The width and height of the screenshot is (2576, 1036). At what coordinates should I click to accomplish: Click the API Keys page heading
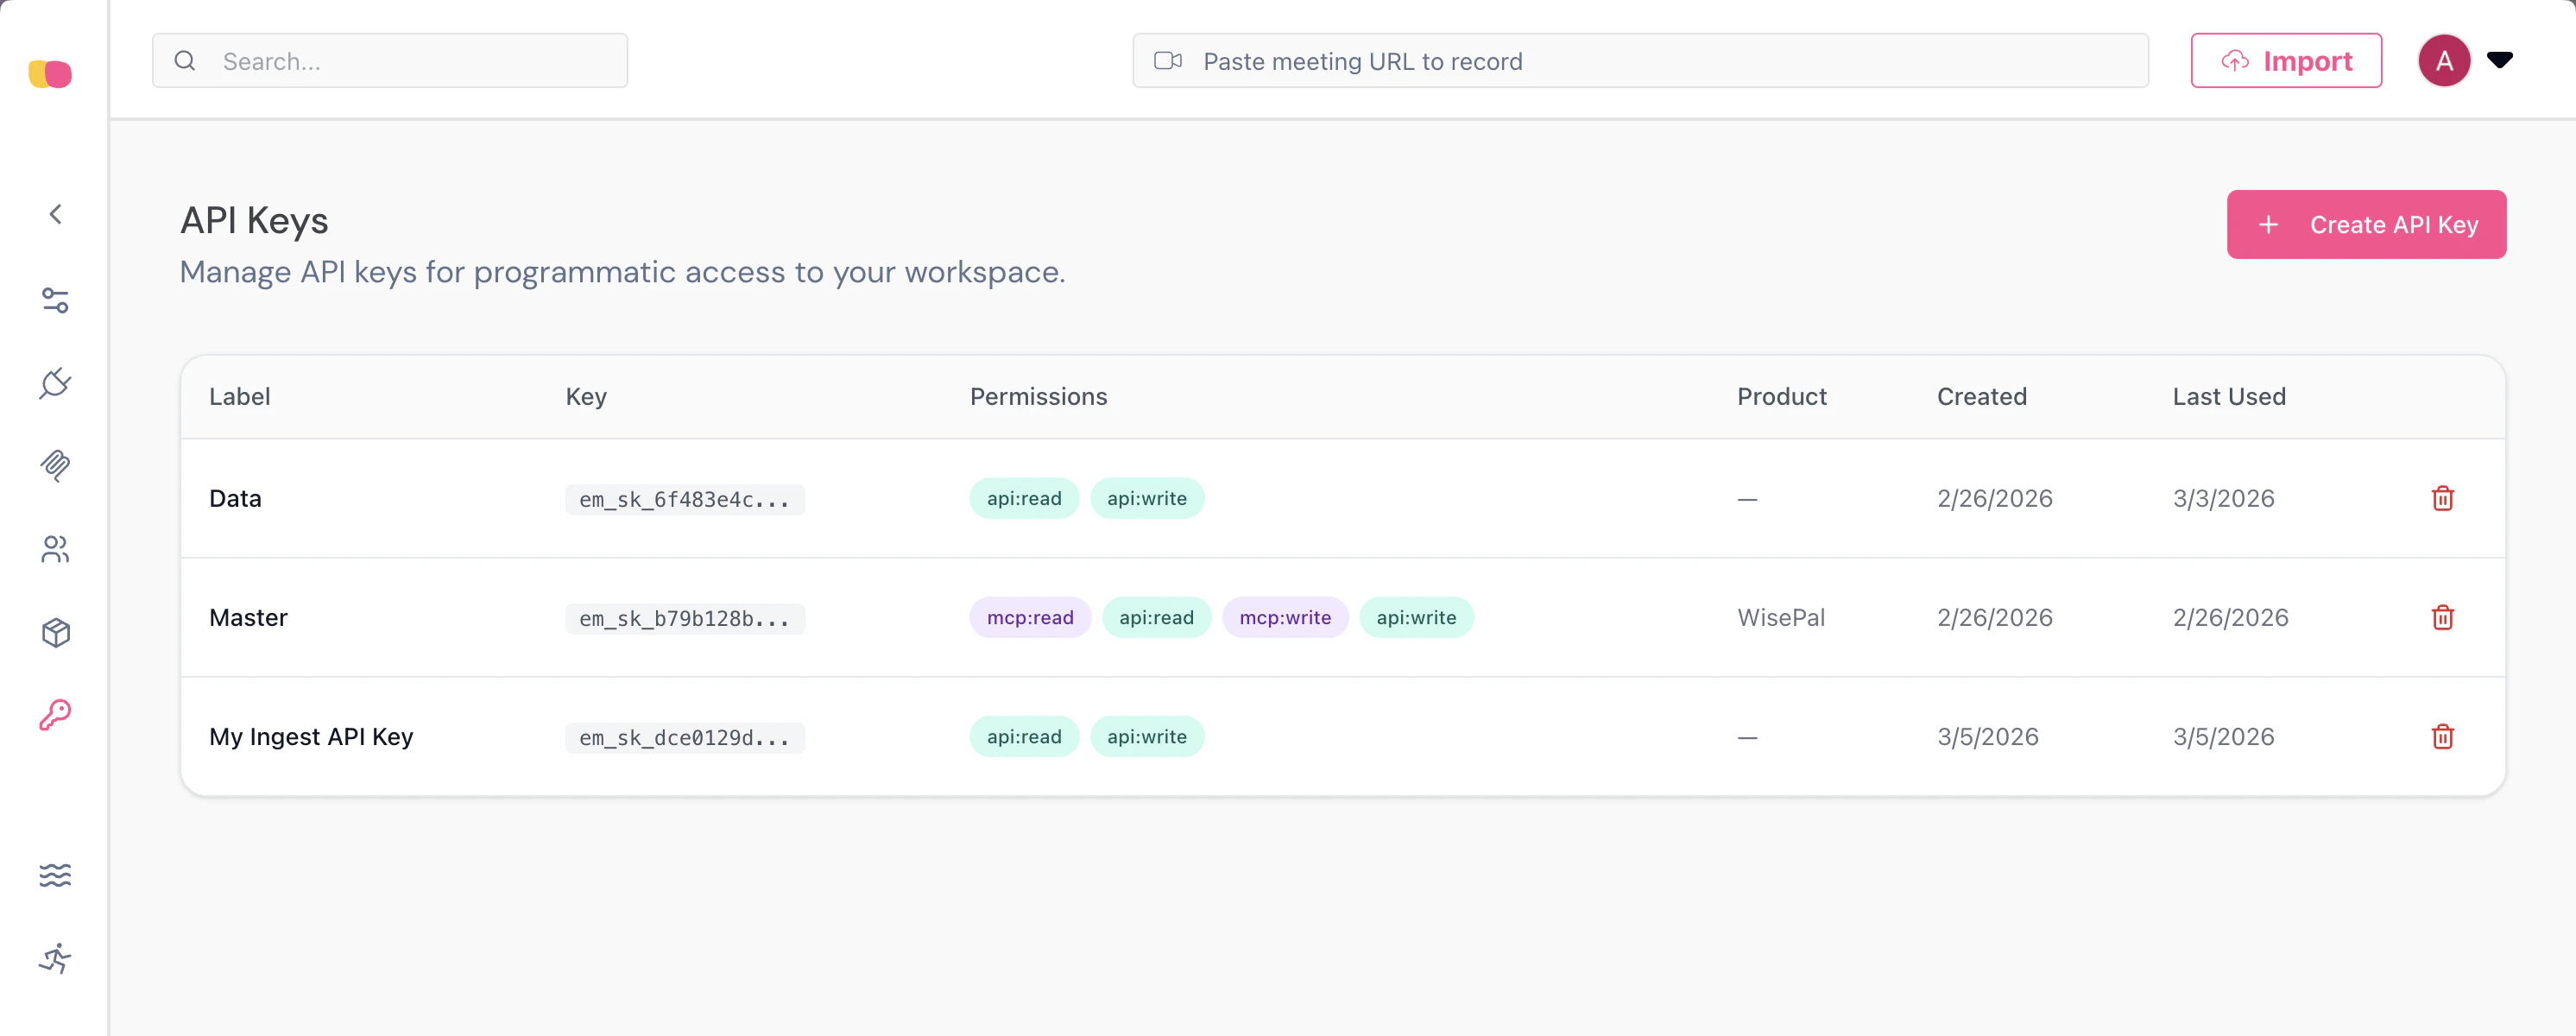click(254, 220)
